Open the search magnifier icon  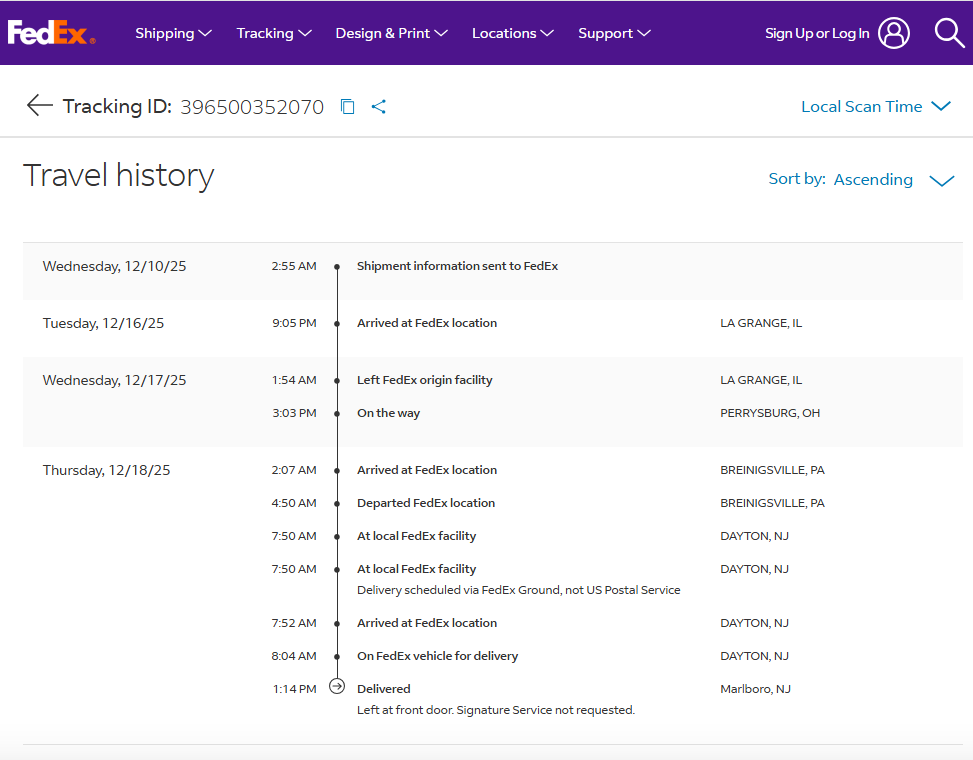(949, 33)
